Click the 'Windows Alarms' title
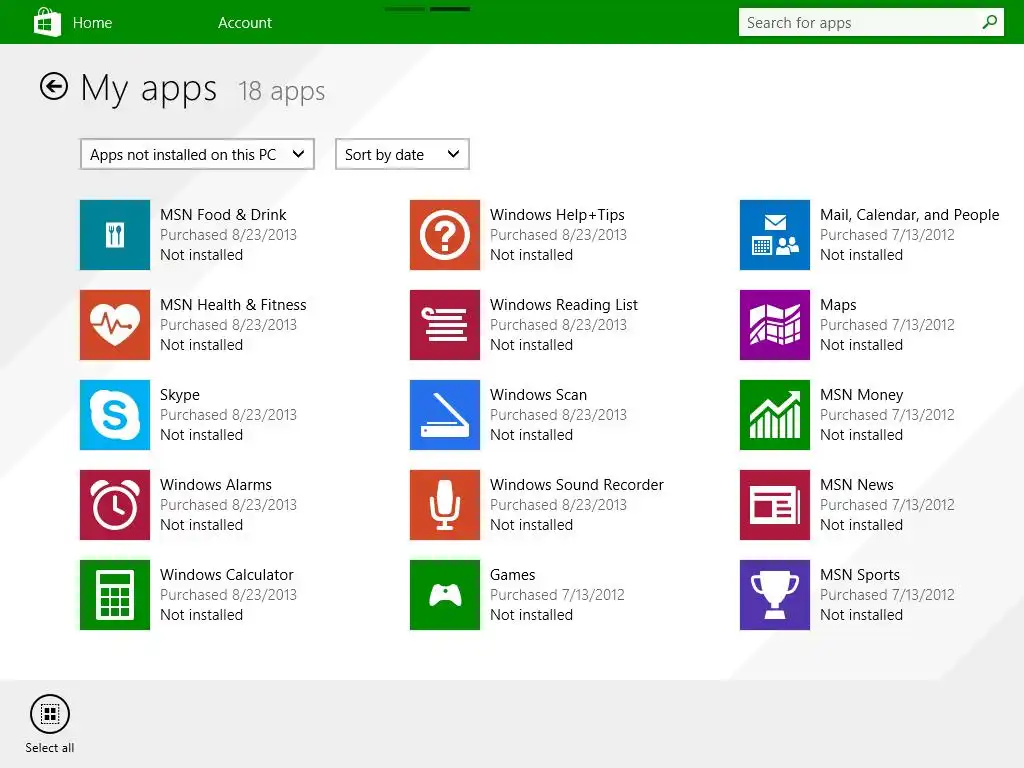The height and width of the screenshot is (768, 1024). point(216,485)
